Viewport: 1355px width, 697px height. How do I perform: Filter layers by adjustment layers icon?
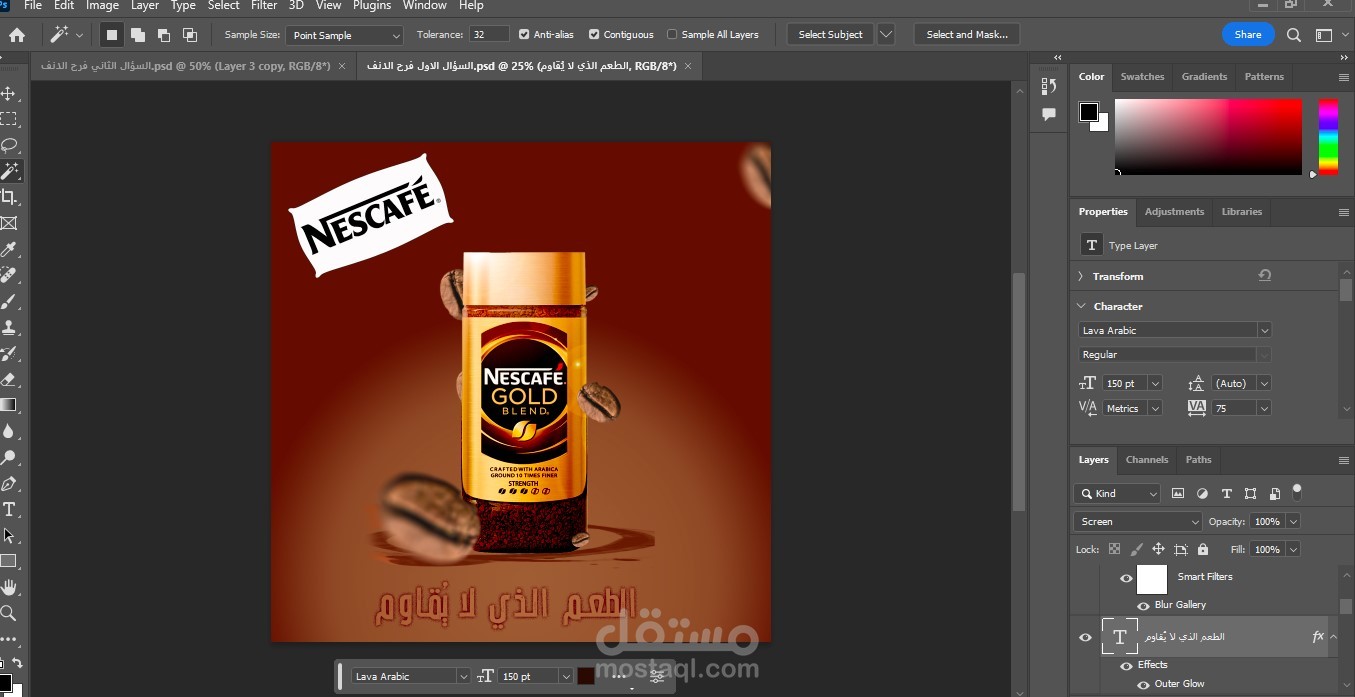(1202, 493)
